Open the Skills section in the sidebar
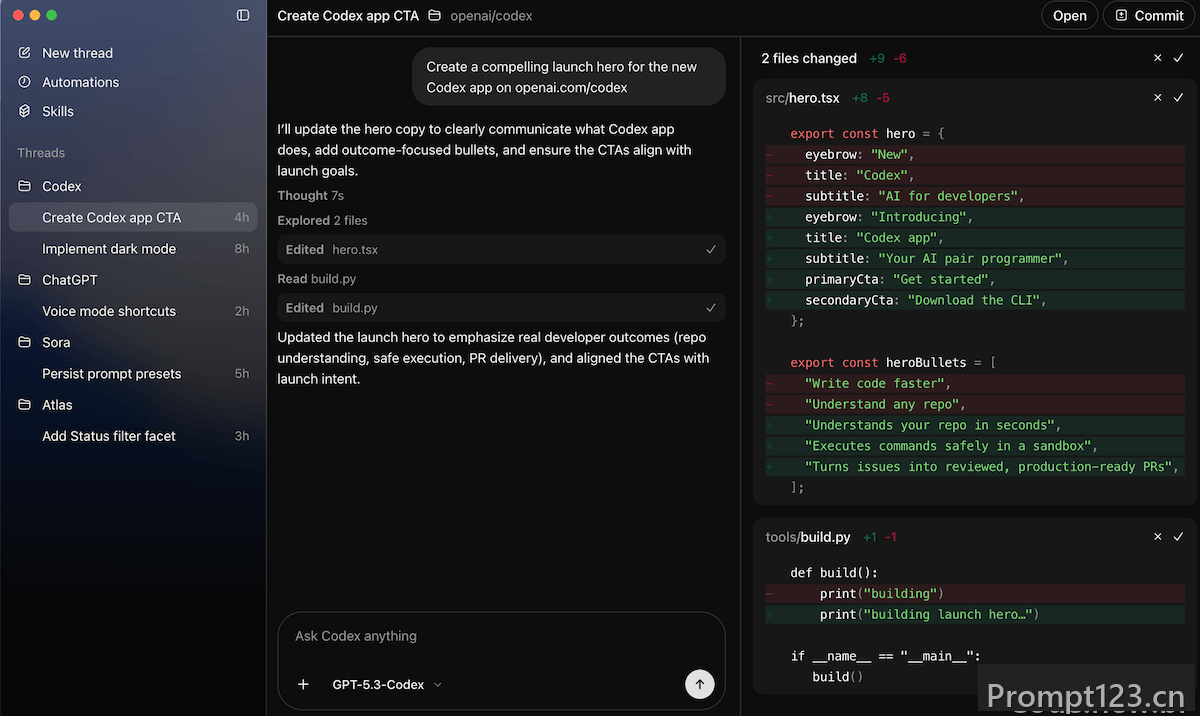 point(58,111)
